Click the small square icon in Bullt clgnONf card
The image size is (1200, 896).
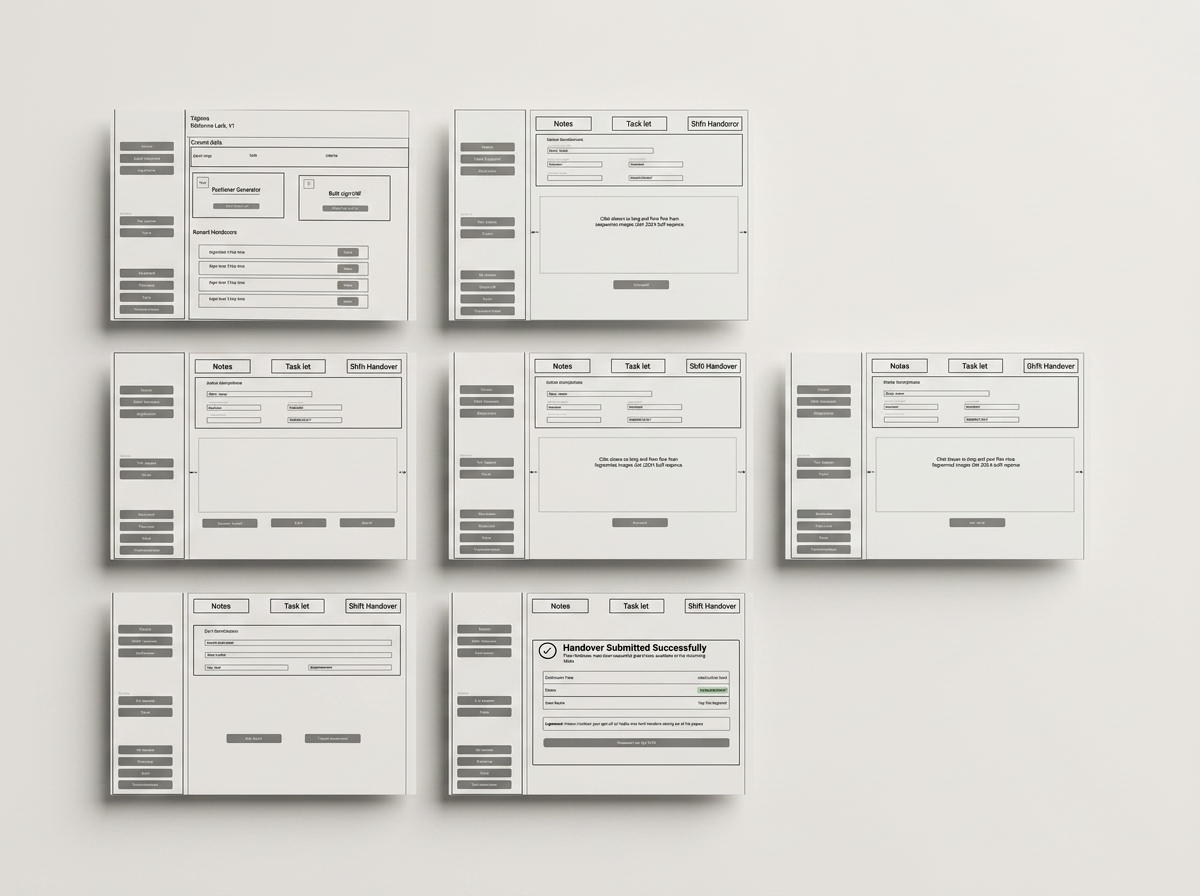pyautogui.click(x=309, y=184)
